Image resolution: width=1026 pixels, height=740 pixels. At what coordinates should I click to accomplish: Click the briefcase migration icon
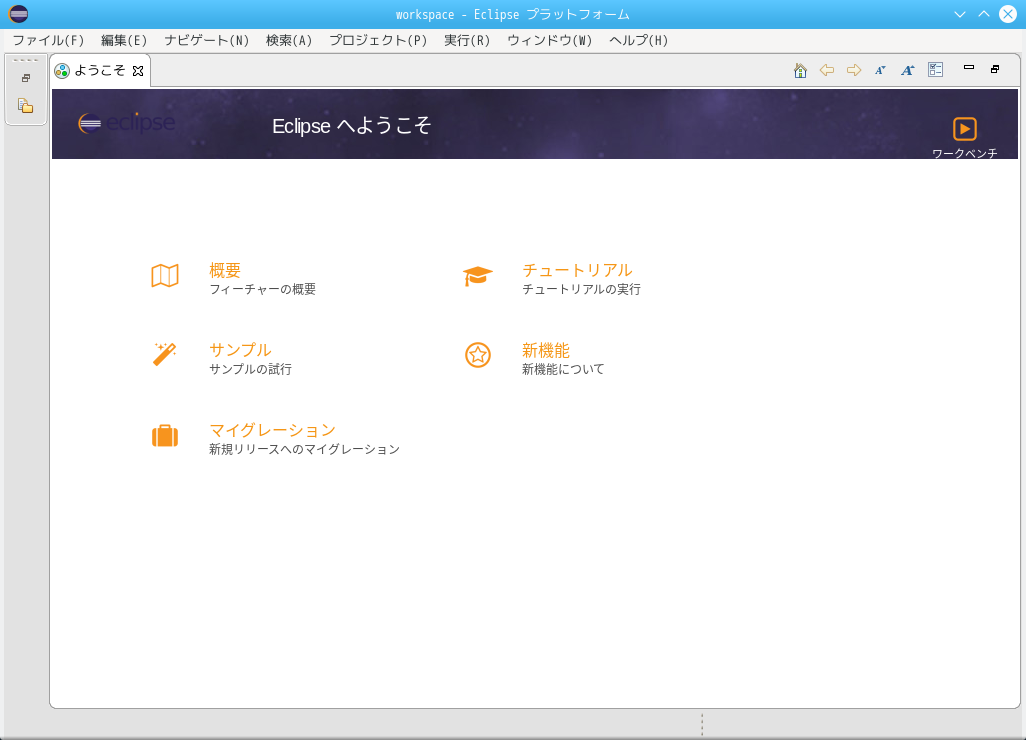pos(165,435)
